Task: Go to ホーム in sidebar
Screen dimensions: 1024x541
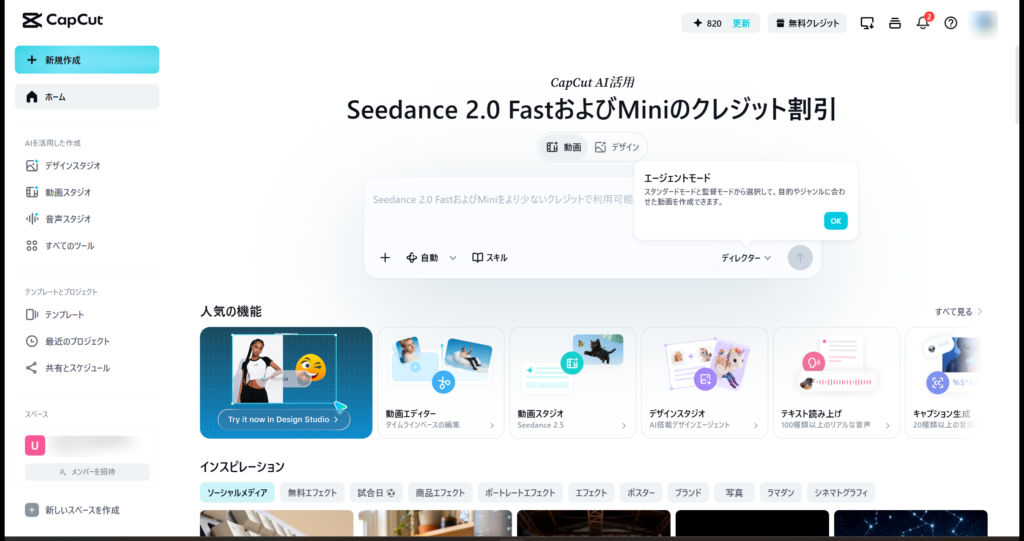Action: 87,97
